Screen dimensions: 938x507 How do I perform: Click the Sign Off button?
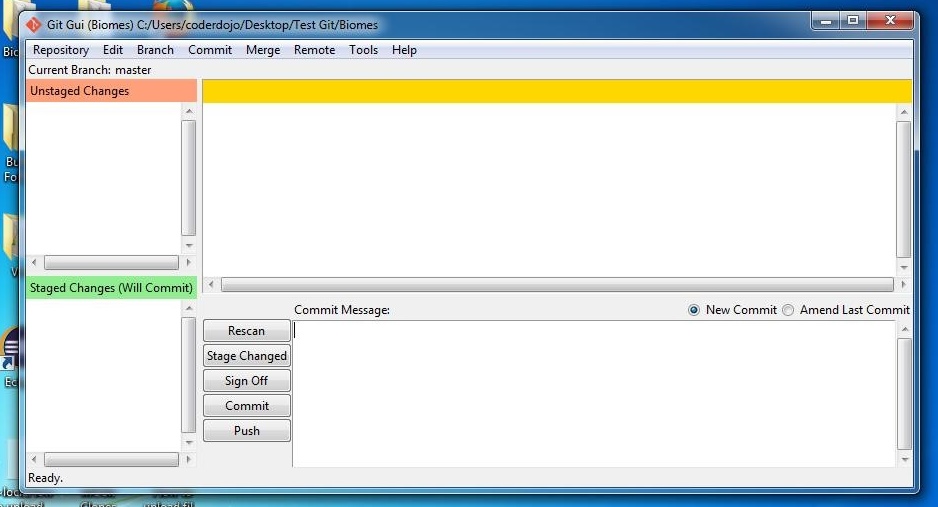(247, 381)
